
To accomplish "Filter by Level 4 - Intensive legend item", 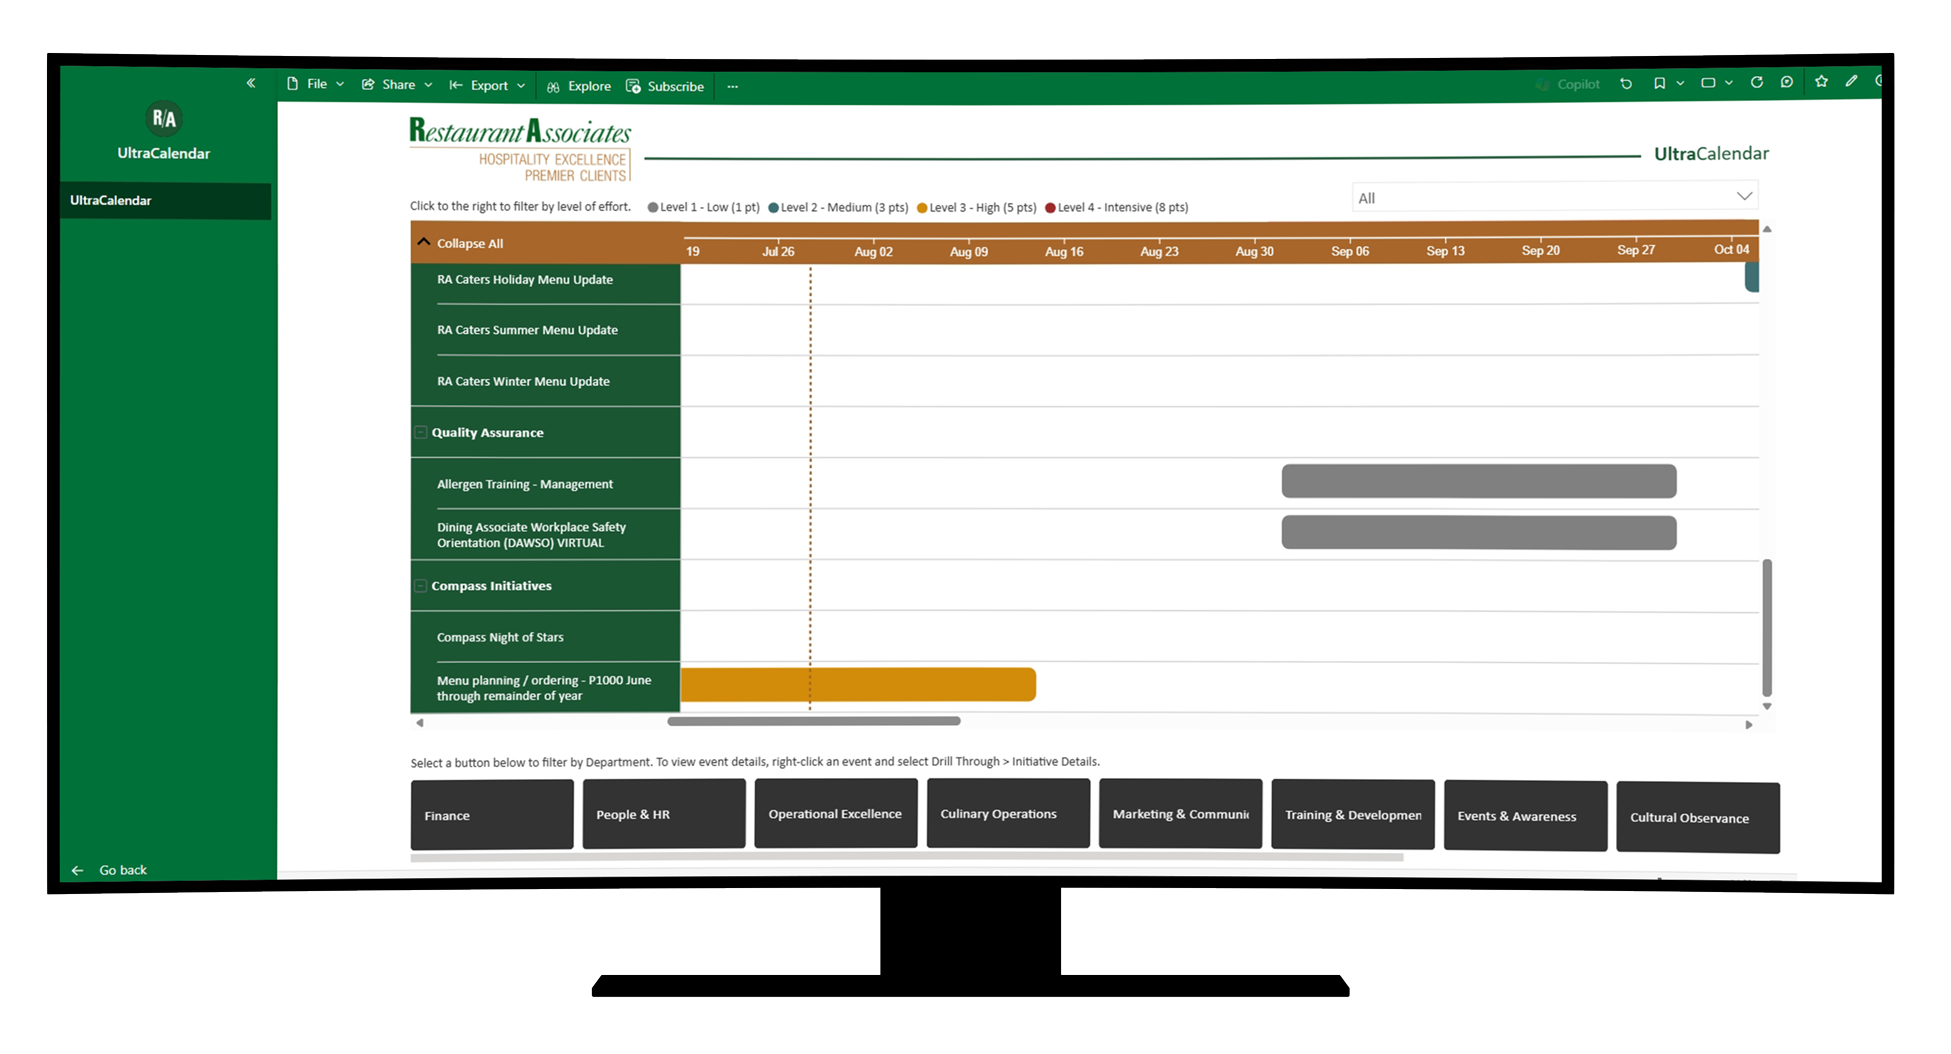I will [1117, 208].
